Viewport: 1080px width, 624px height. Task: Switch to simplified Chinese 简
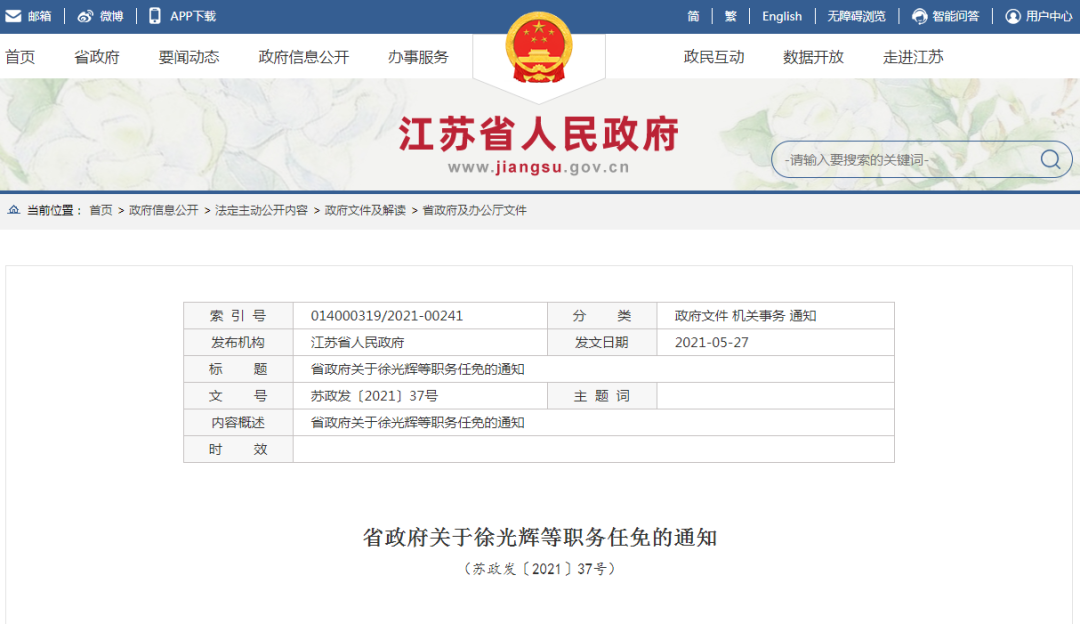coord(693,16)
